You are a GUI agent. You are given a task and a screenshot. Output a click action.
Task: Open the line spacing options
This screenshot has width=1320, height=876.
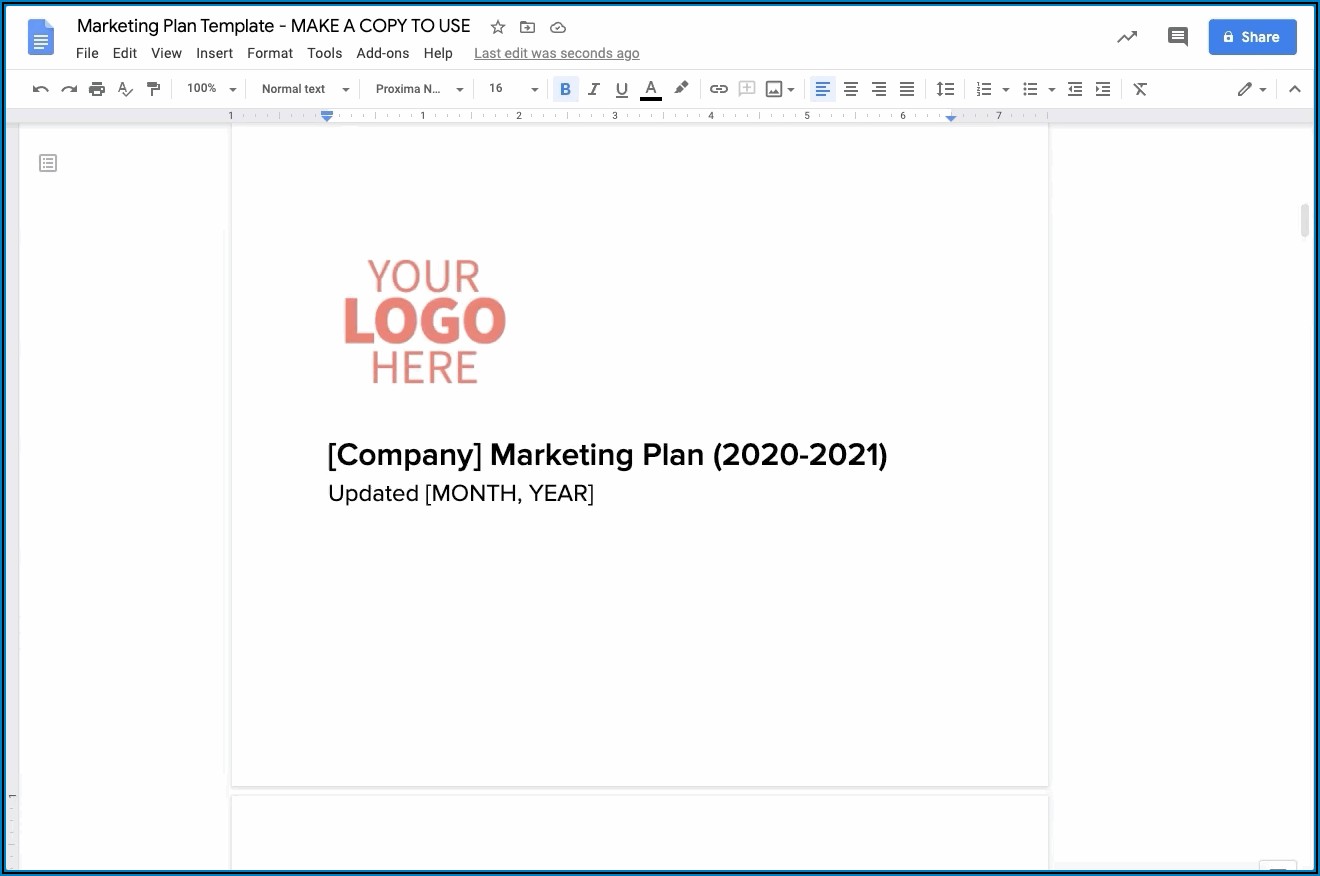pyautogui.click(x=945, y=89)
